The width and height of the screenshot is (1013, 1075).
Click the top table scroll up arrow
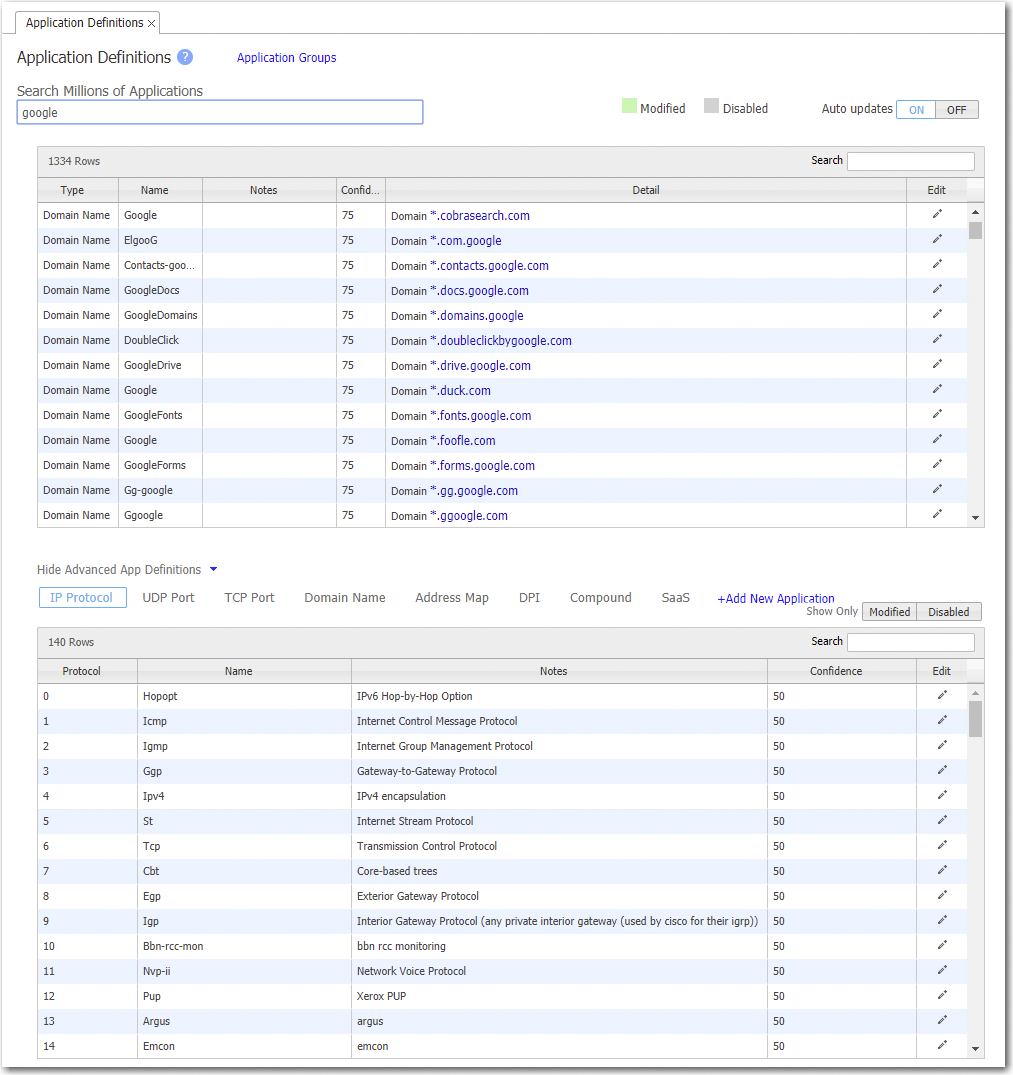[x=975, y=212]
